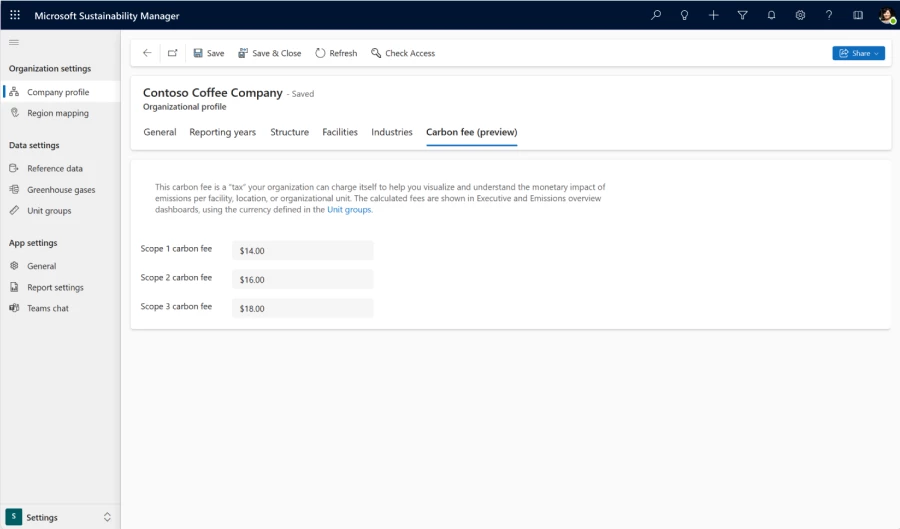Click the Check Access button
This screenshot has width=900, height=529.
pyautogui.click(x=403, y=53)
